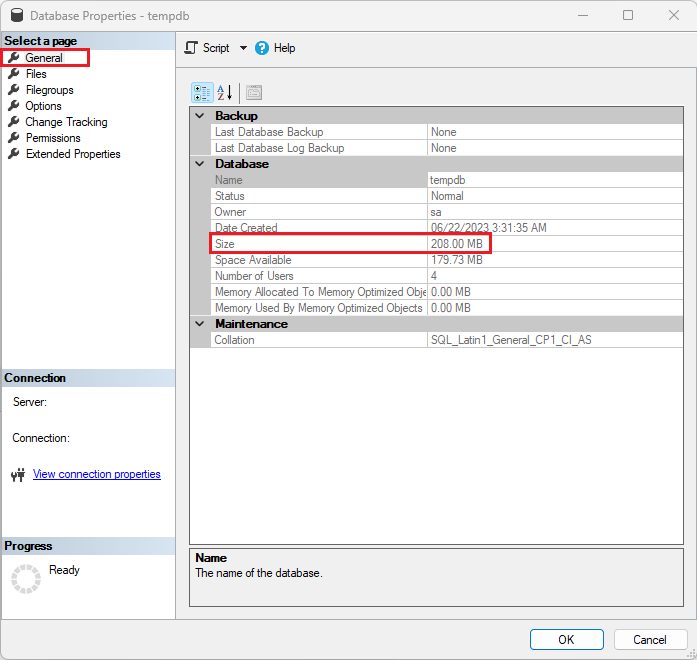Viewport: 697px width, 660px height.
Task: Click the Cancel button
Action: pos(649,640)
